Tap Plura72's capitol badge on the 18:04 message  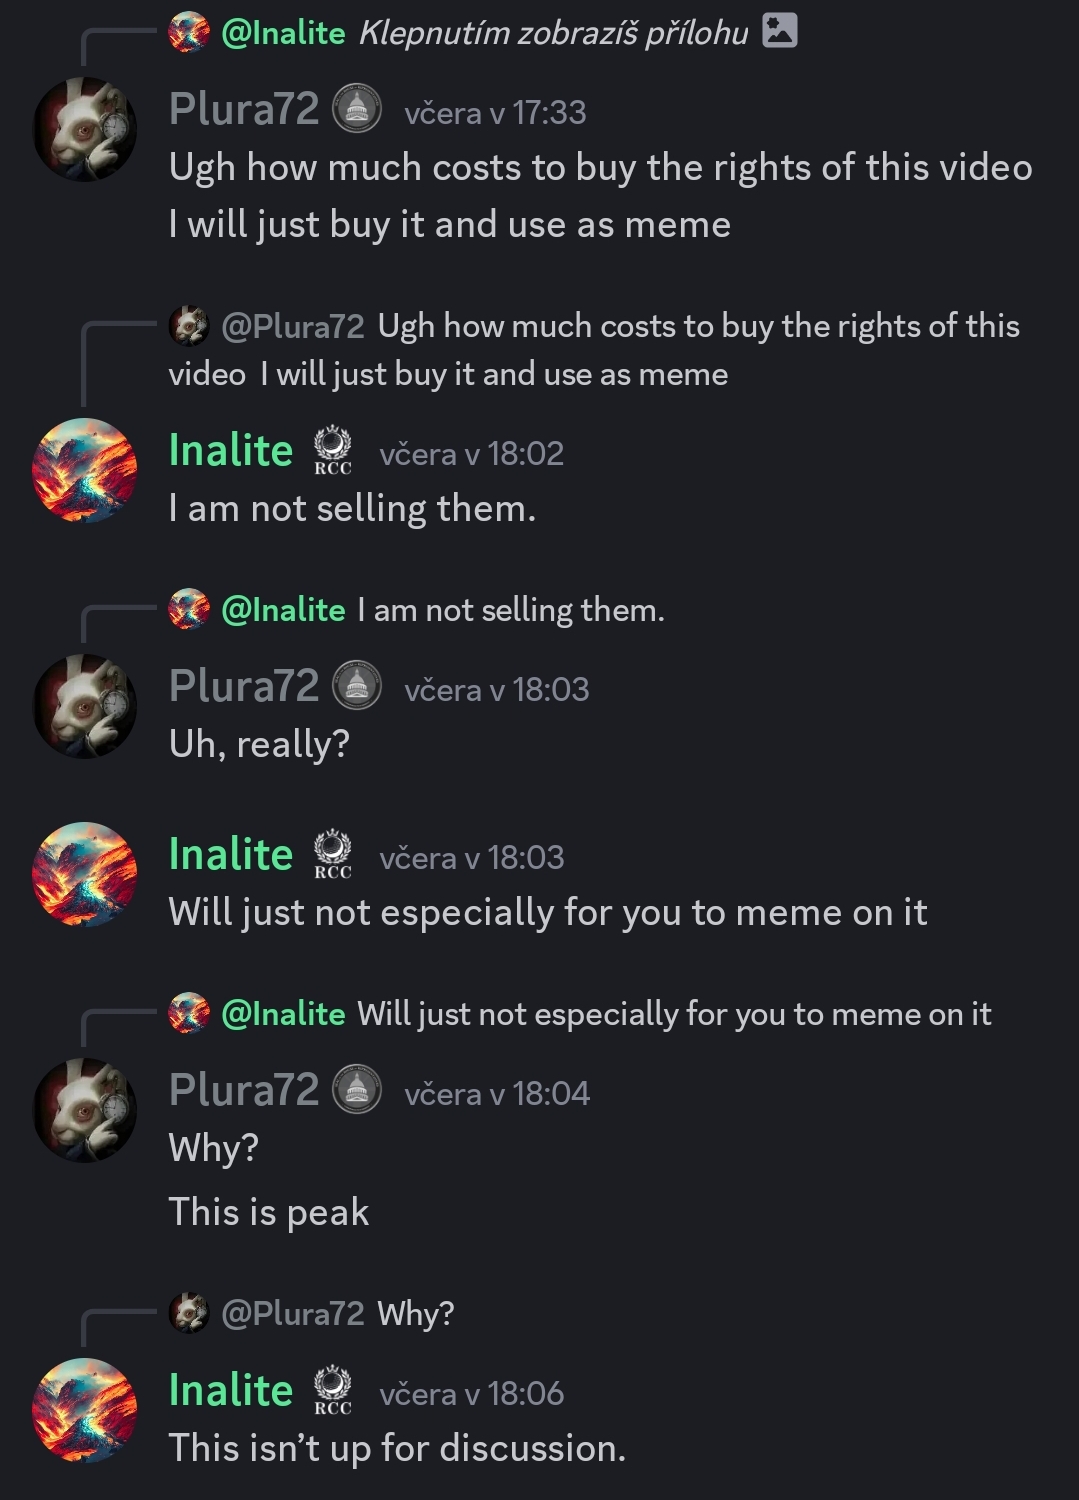point(357,1090)
